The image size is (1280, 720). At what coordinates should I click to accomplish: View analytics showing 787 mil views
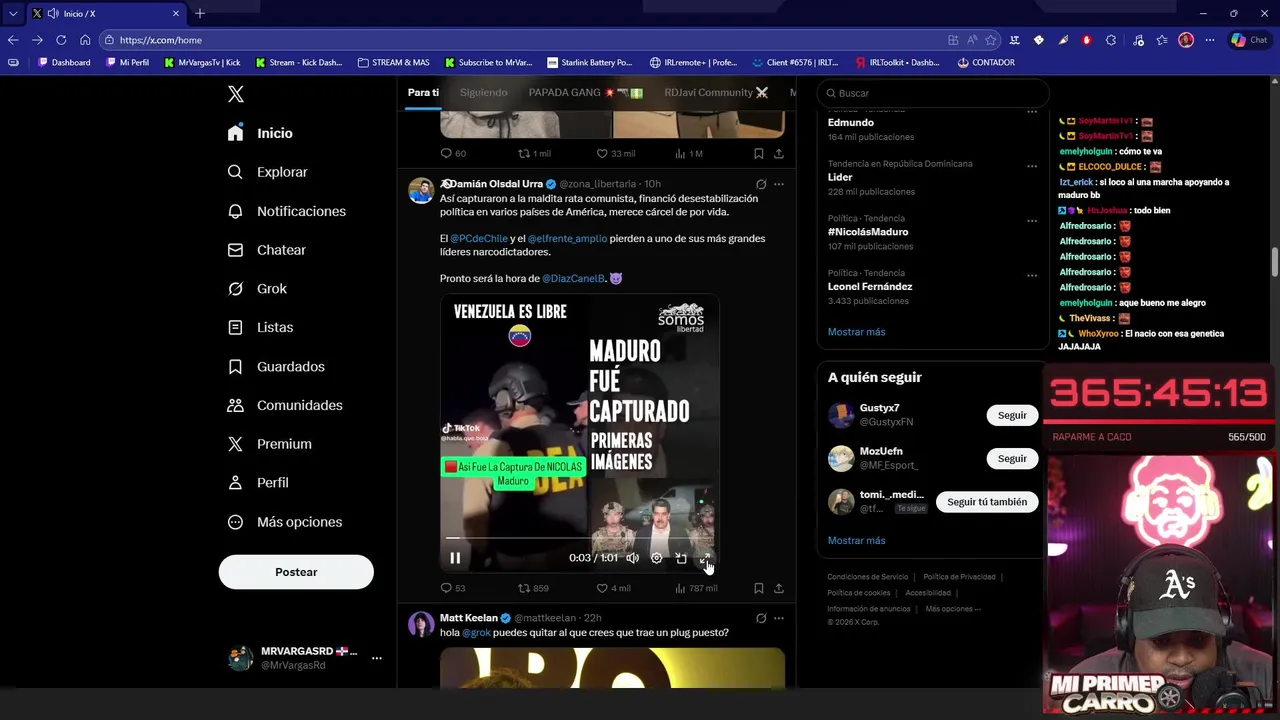pyautogui.click(x=696, y=588)
